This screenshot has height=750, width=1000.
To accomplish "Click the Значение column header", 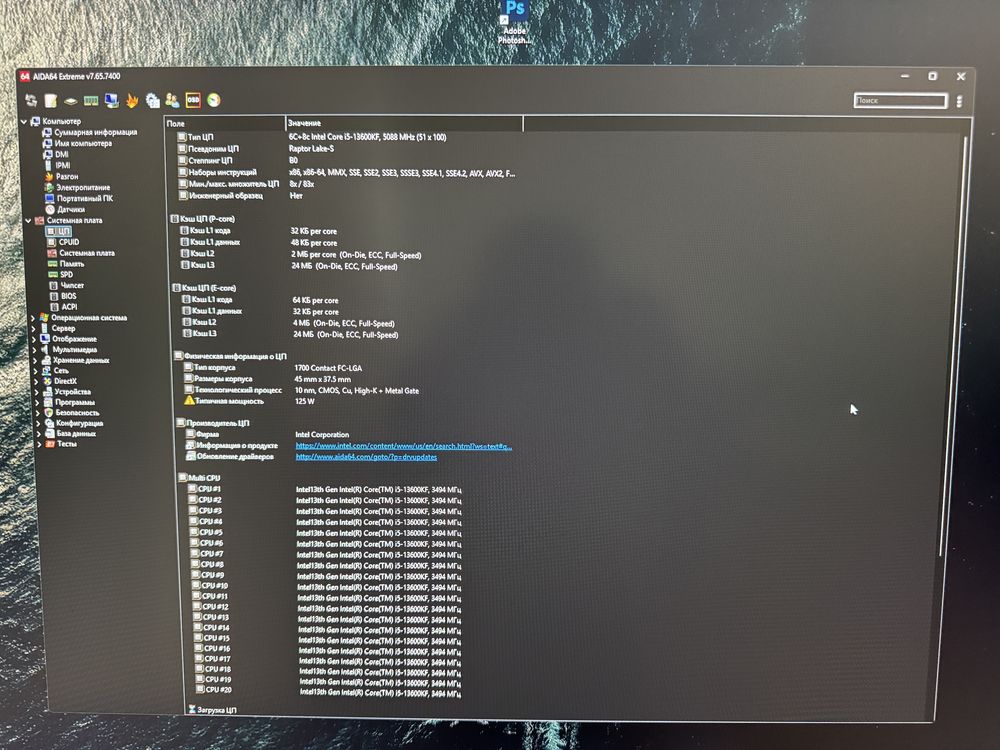I will [404, 123].
